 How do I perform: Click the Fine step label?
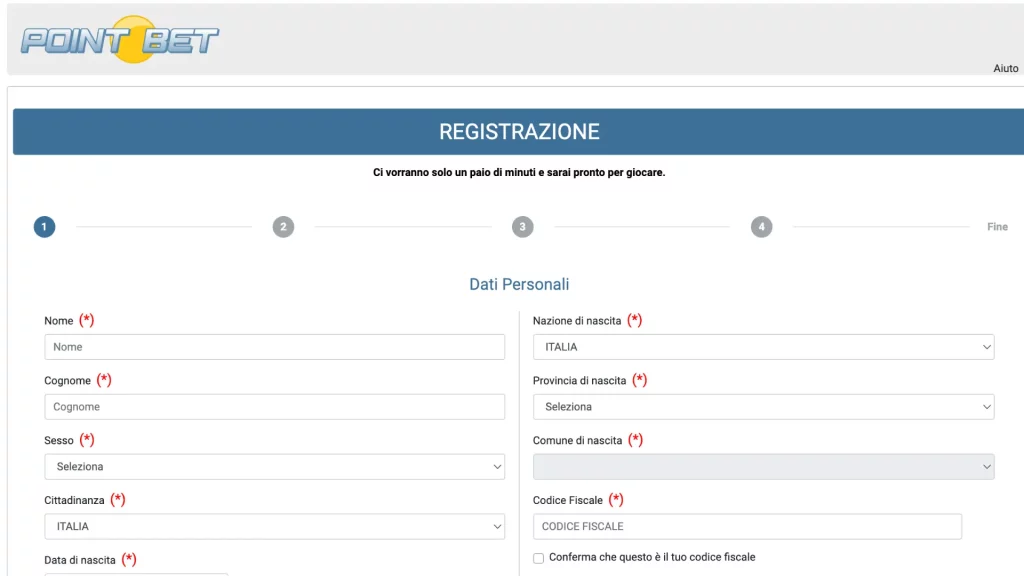click(x=997, y=227)
